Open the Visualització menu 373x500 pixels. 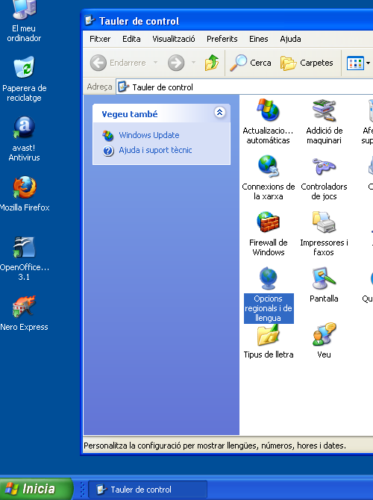(x=174, y=39)
